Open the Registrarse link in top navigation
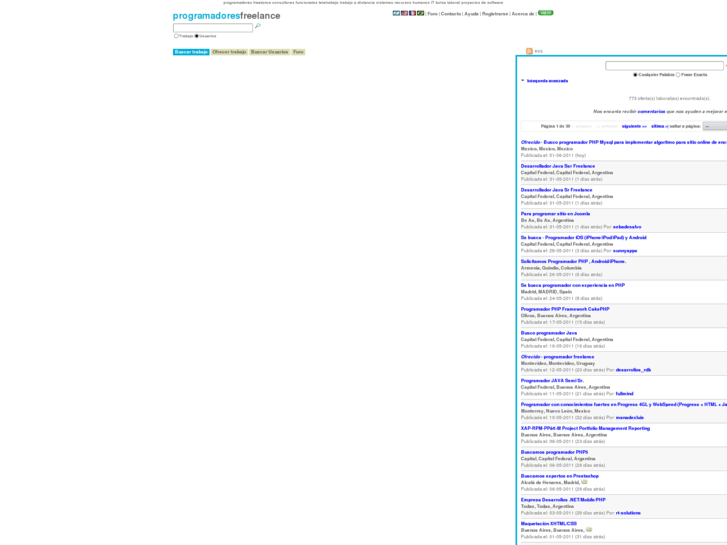 click(x=495, y=14)
